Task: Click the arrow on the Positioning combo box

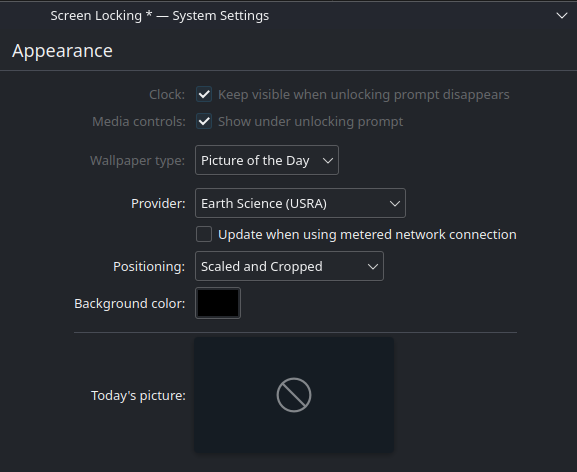Action: (372, 266)
